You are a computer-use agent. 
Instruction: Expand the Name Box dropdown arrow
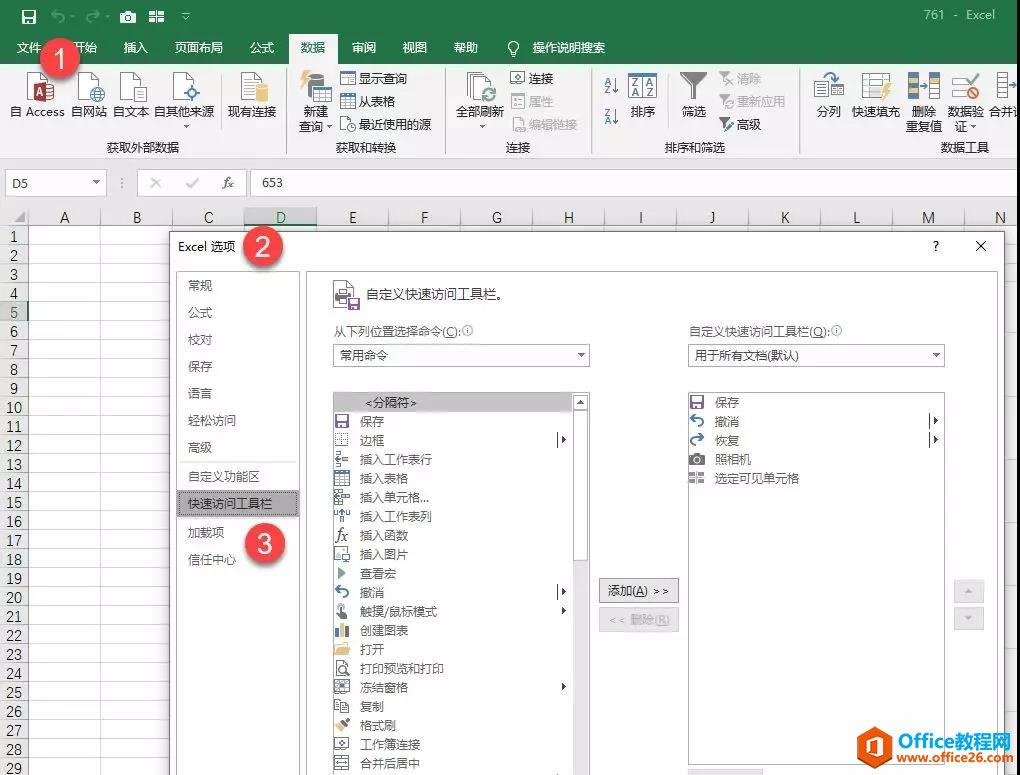(97, 183)
